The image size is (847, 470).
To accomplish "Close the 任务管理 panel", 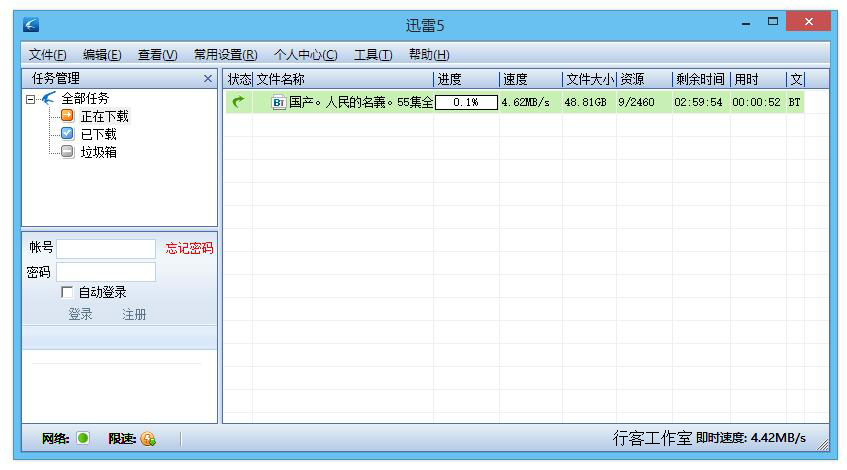I will (x=208, y=79).
